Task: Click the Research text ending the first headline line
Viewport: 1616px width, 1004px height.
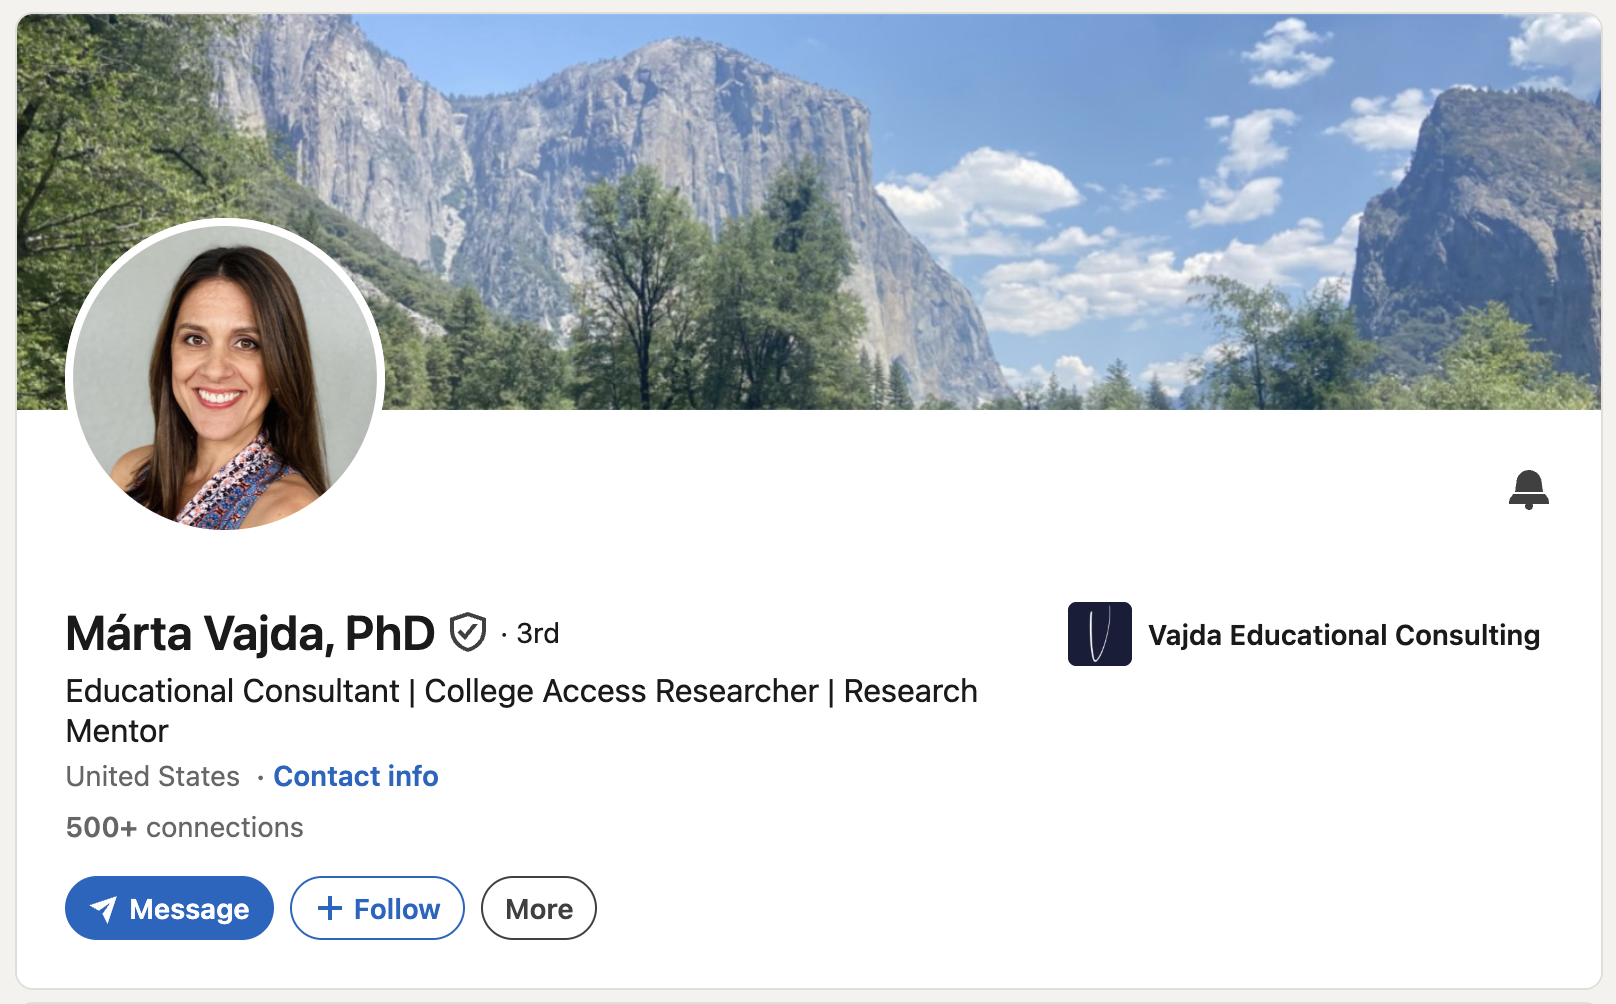Action: pos(910,691)
